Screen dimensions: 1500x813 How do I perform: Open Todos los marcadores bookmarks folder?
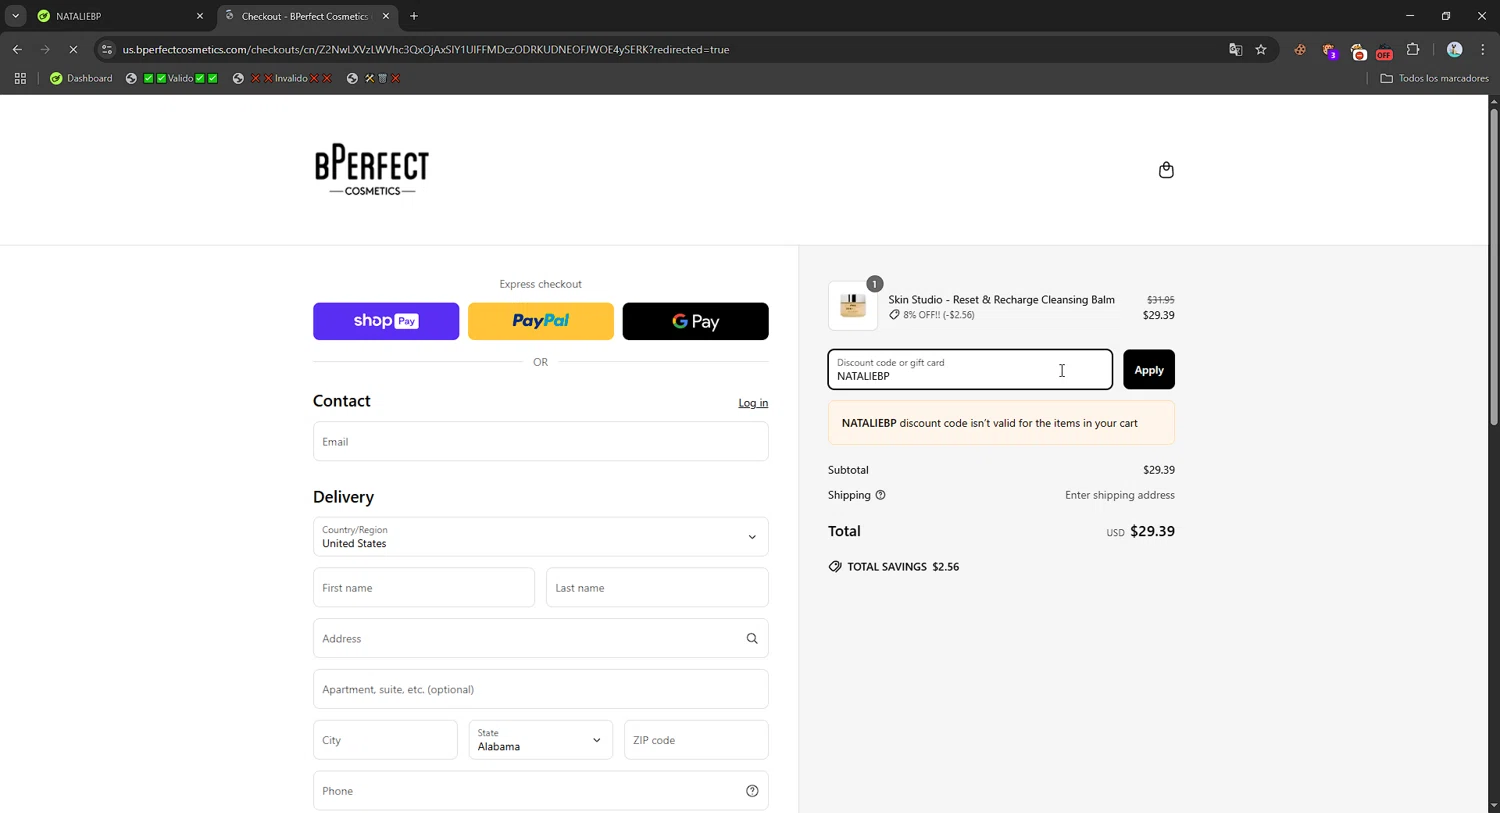[1434, 78]
